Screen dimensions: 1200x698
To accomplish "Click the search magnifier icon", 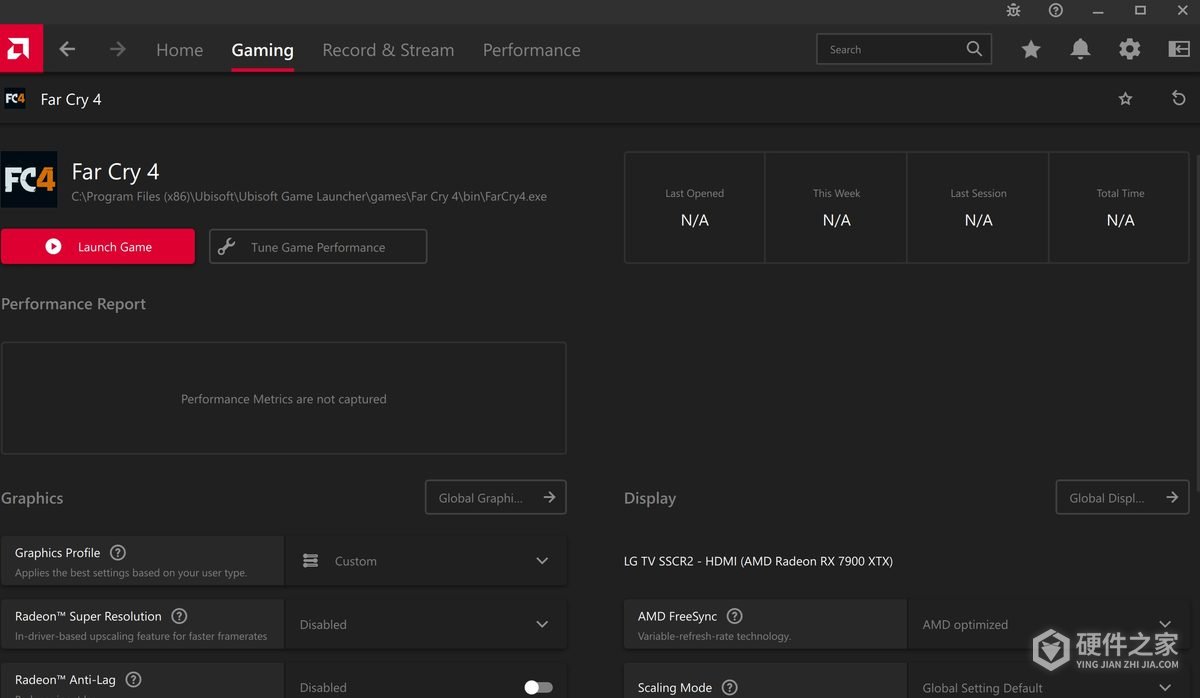I will click(x=974, y=49).
